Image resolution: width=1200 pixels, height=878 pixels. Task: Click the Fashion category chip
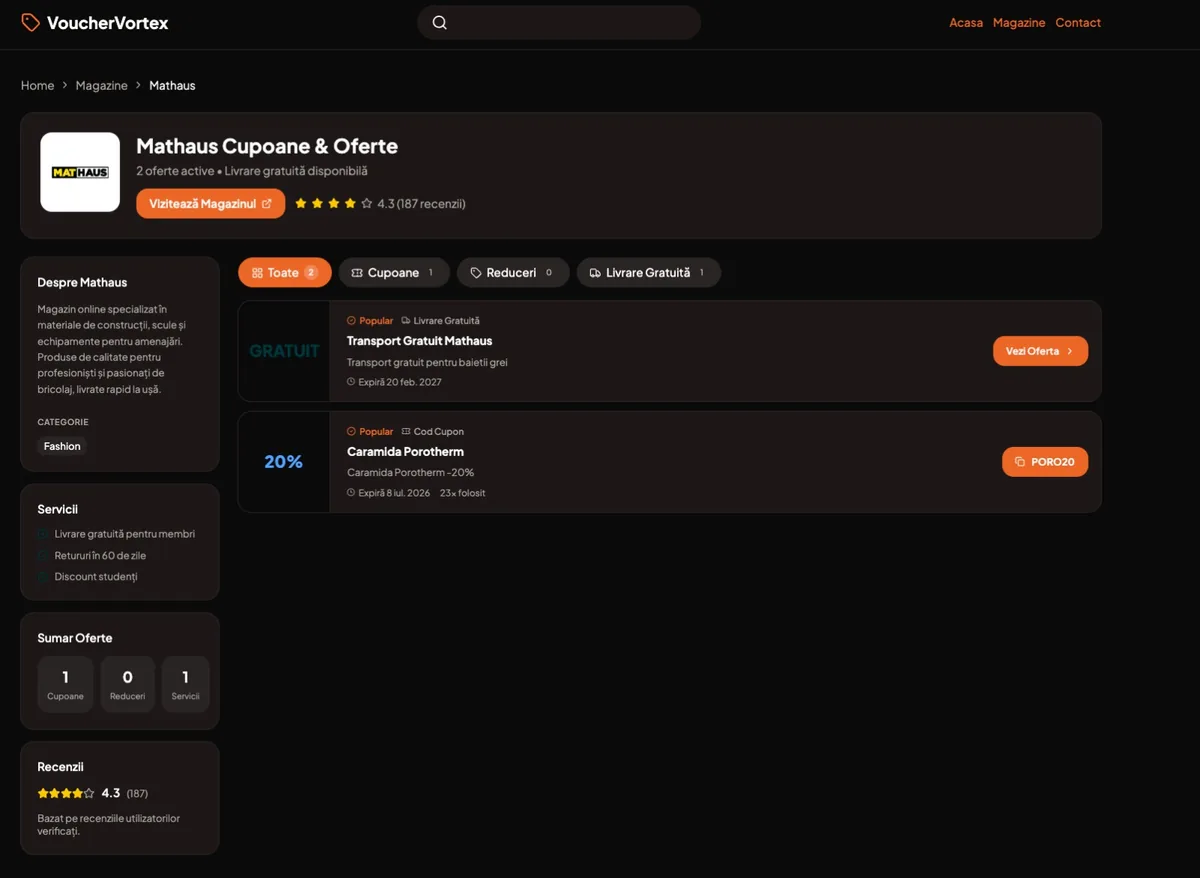62,447
